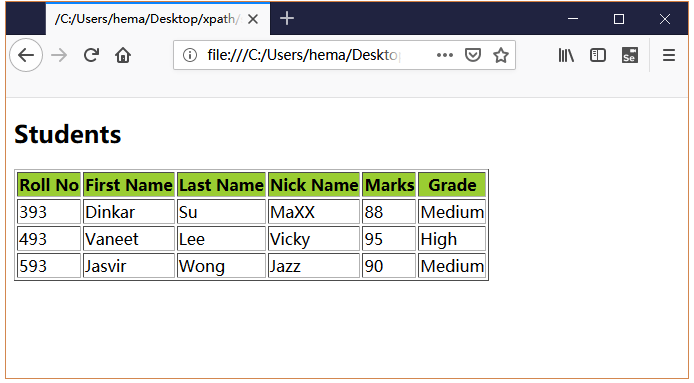Maximize the browser window
This screenshot has width=694, height=383.
click(x=619, y=19)
